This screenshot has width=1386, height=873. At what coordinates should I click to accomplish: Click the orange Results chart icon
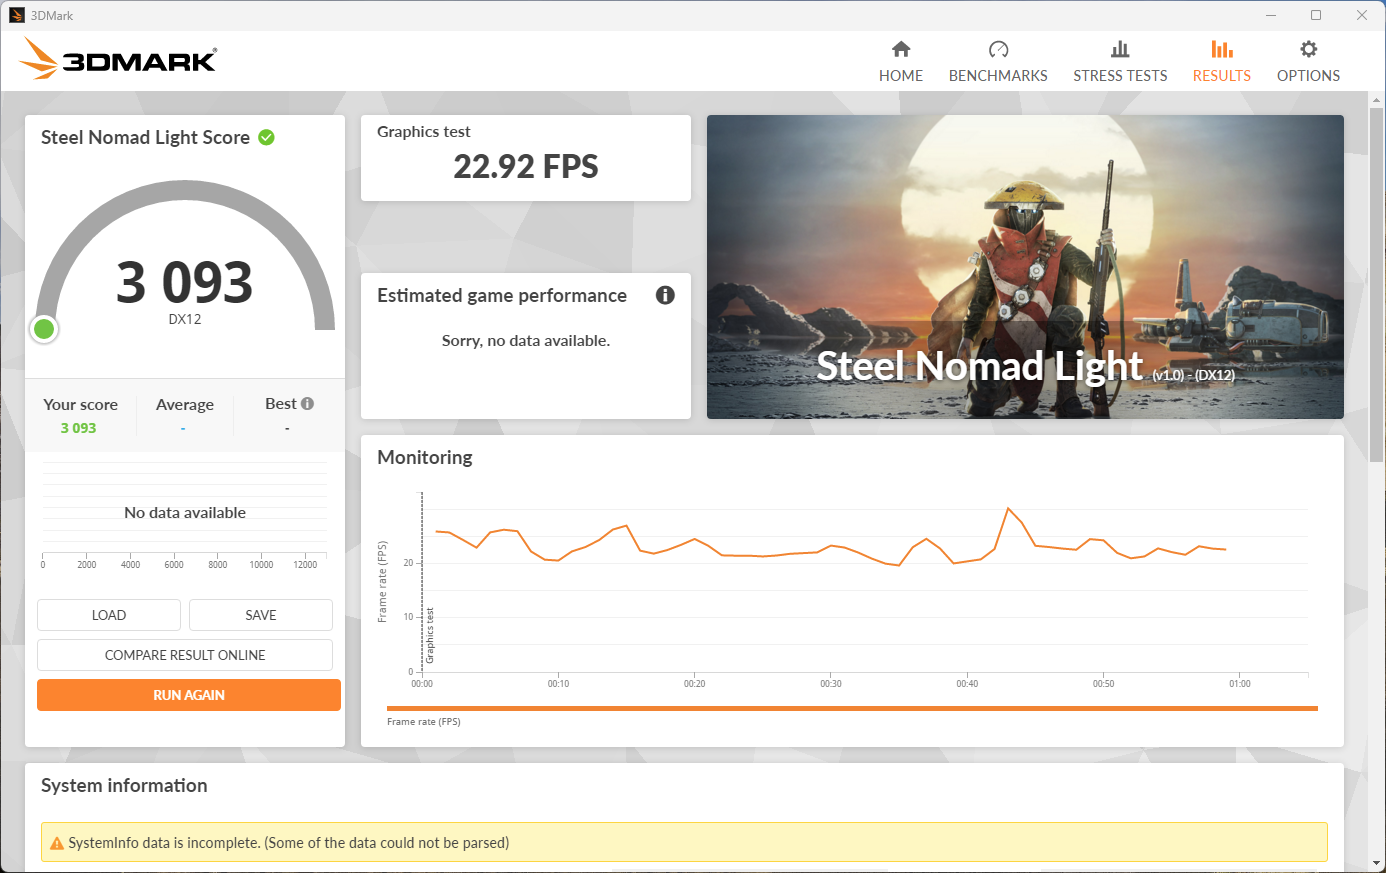click(x=1221, y=49)
